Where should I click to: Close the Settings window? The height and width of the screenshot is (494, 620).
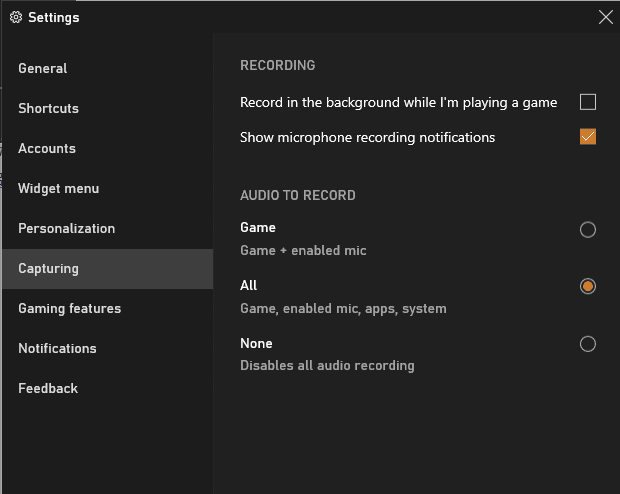click(x=605, y=17)
